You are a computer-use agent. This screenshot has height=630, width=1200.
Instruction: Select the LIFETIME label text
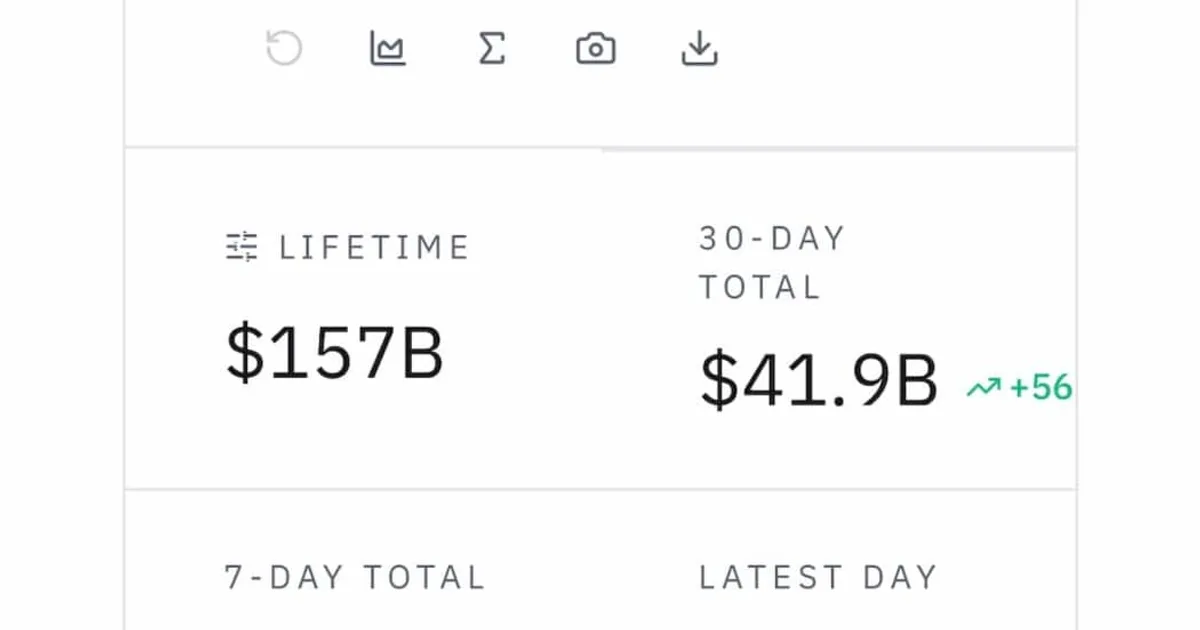click(374, 247)
